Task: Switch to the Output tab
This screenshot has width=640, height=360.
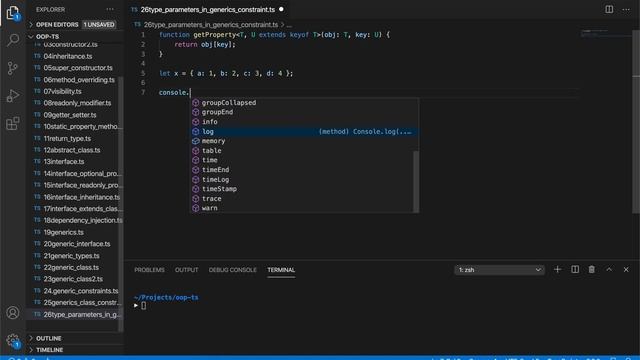Action: coord(187,270)
